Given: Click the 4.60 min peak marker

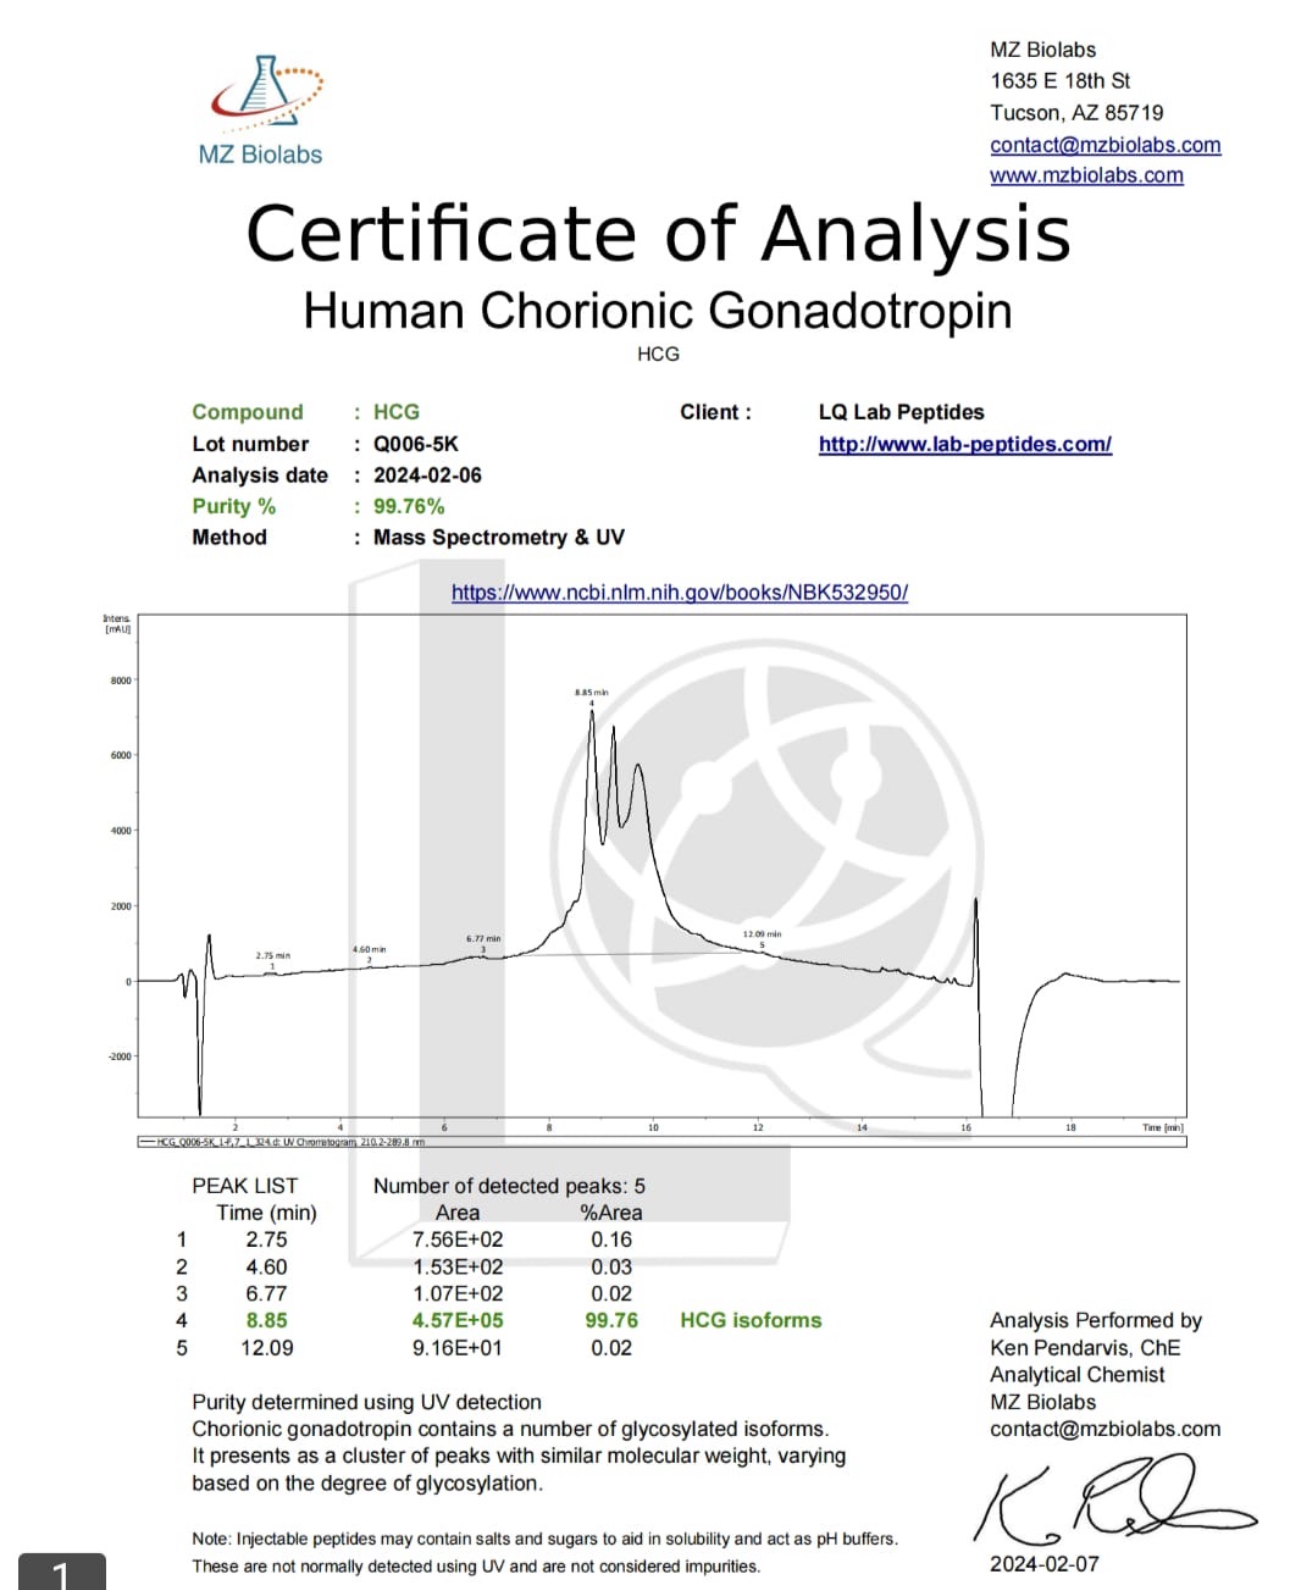Looking at the screenshot, I should tap(369, 949).
